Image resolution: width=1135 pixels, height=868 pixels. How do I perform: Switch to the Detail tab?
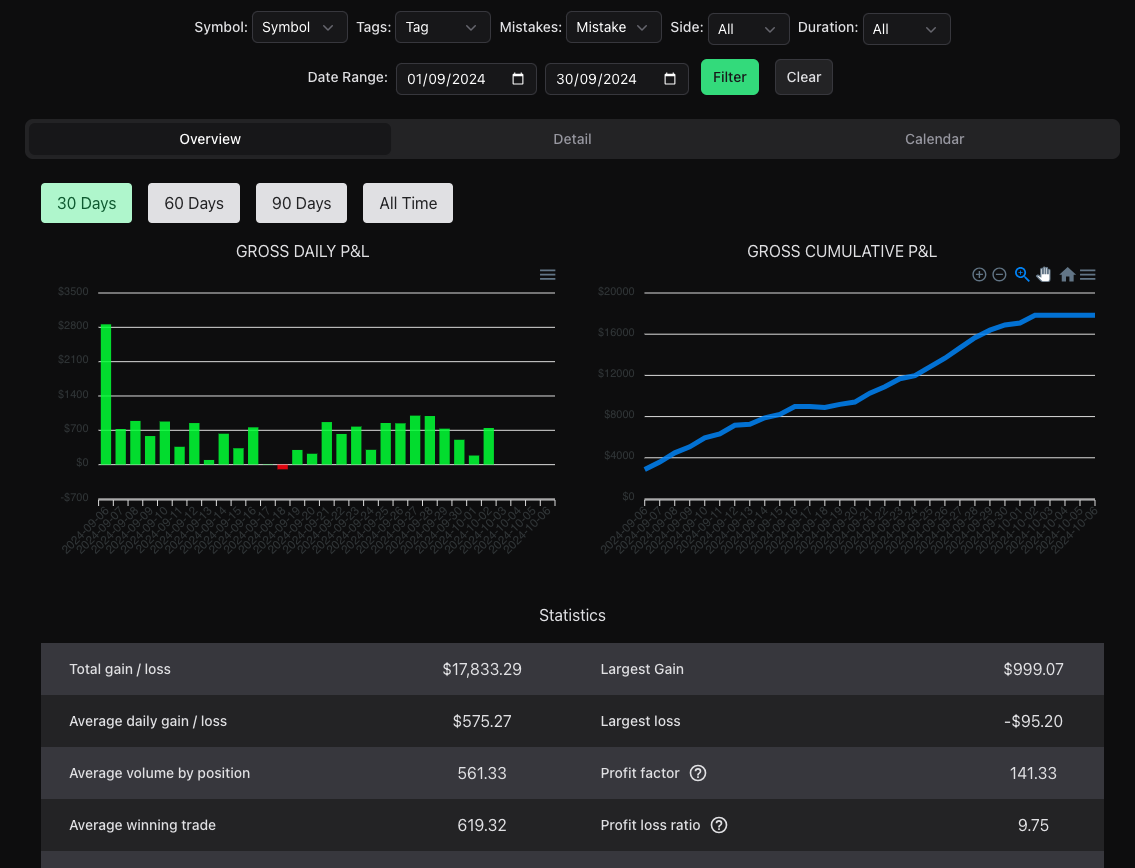point(572,139)
